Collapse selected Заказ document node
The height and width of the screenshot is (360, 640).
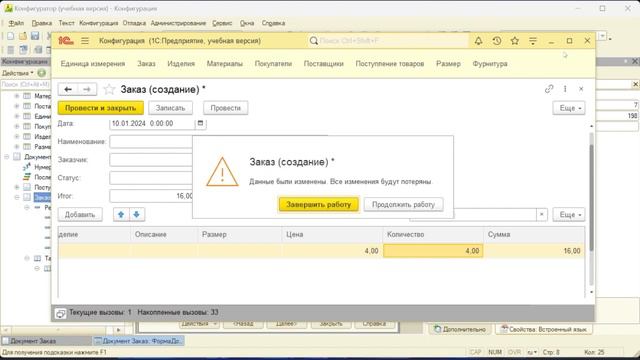point(17,198)
